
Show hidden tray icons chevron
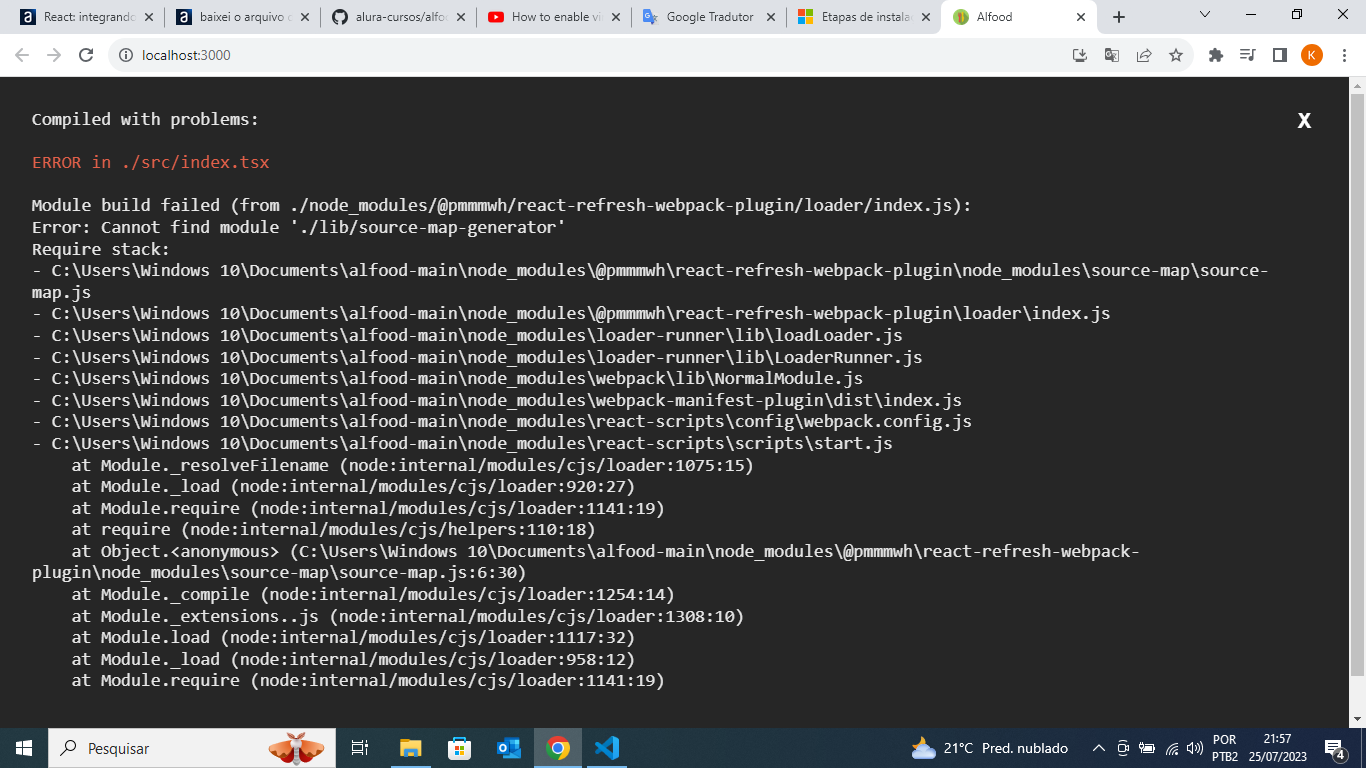point(1098,748)
